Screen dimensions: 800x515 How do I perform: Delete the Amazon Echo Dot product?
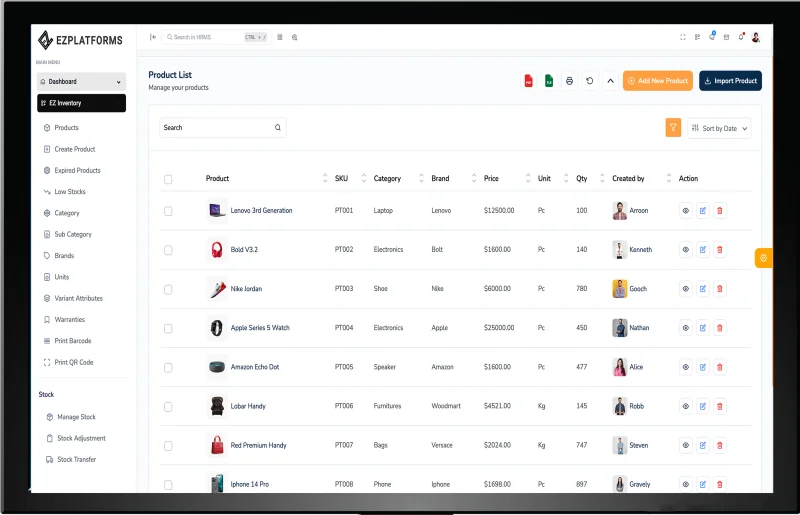719,367
